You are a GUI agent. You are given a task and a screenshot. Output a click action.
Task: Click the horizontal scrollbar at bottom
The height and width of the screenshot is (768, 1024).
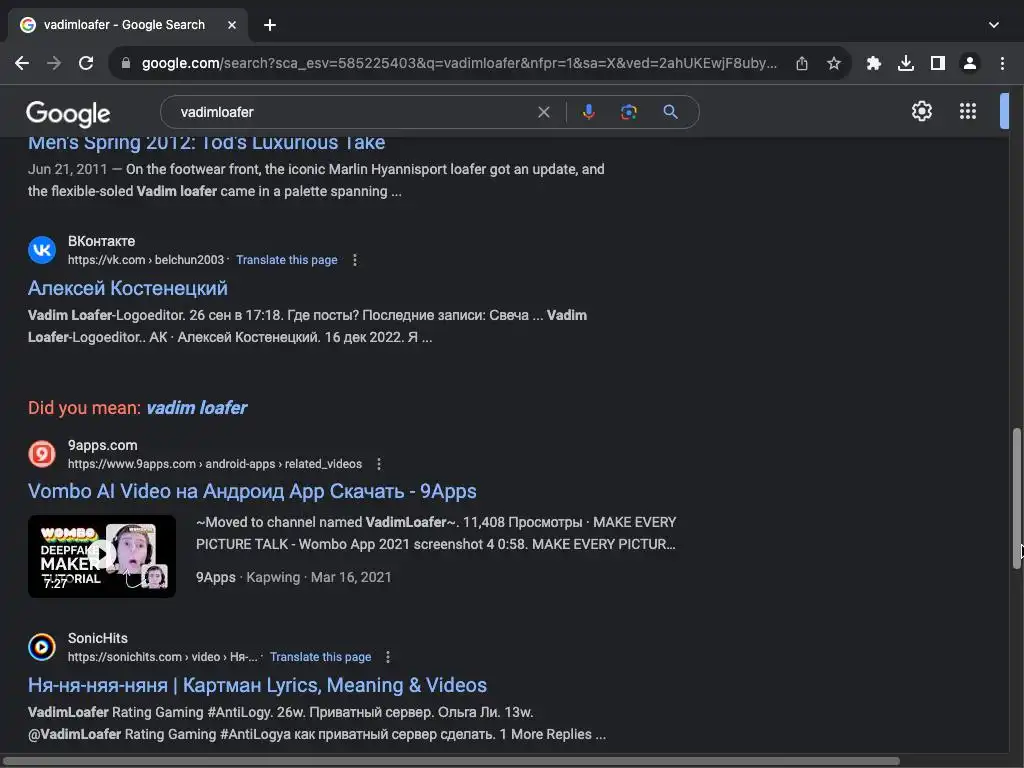pos(452,761)
